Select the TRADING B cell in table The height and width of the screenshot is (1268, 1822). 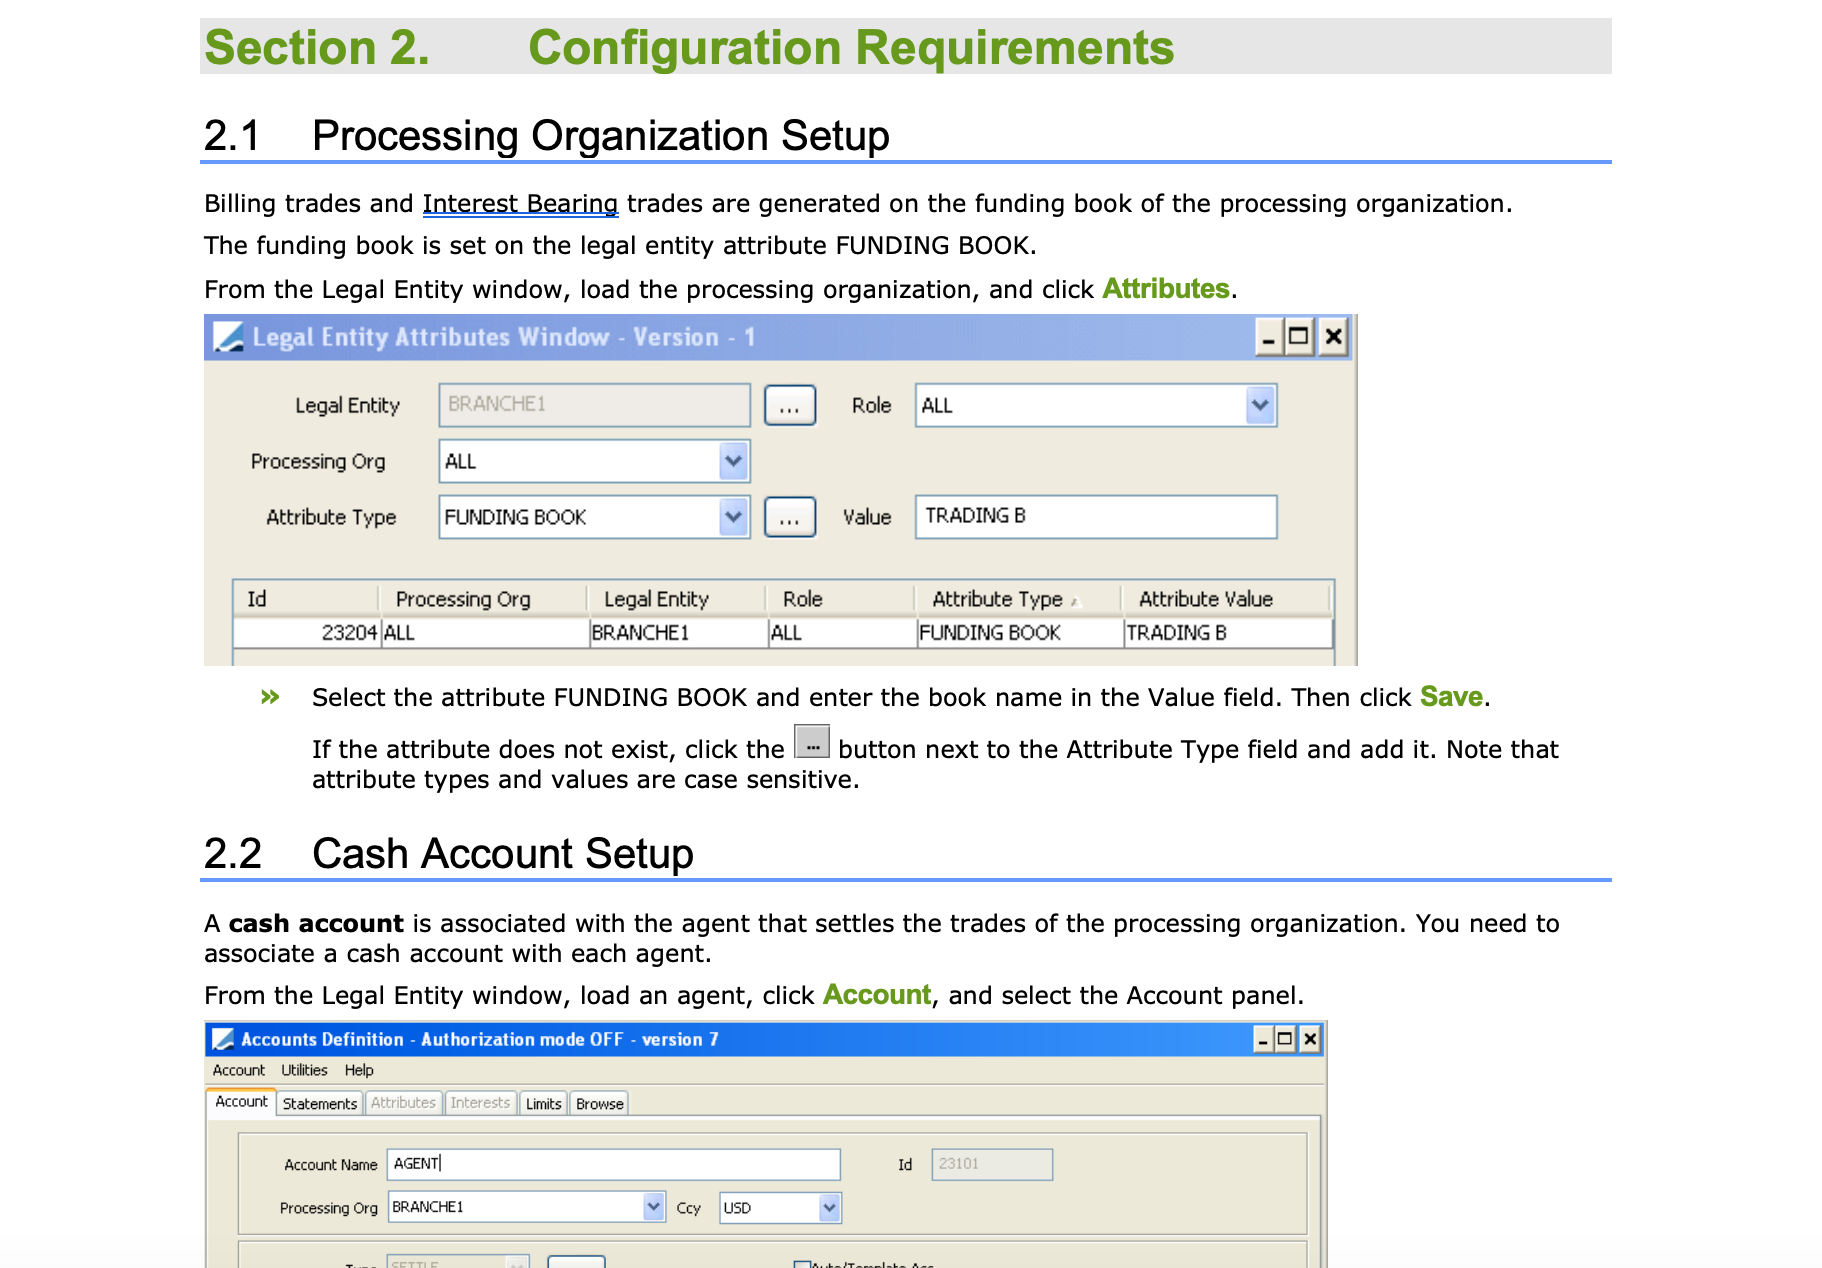click(1228, 633)
